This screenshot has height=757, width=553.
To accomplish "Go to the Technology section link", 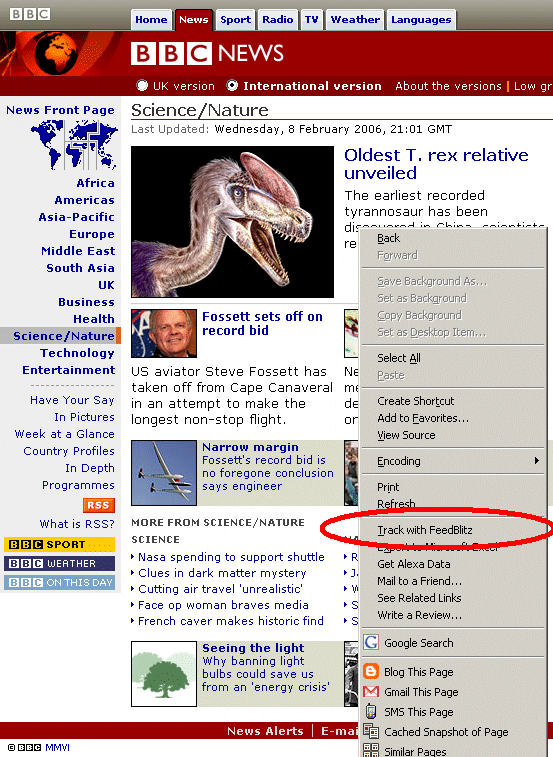I will tap(77, 353).
